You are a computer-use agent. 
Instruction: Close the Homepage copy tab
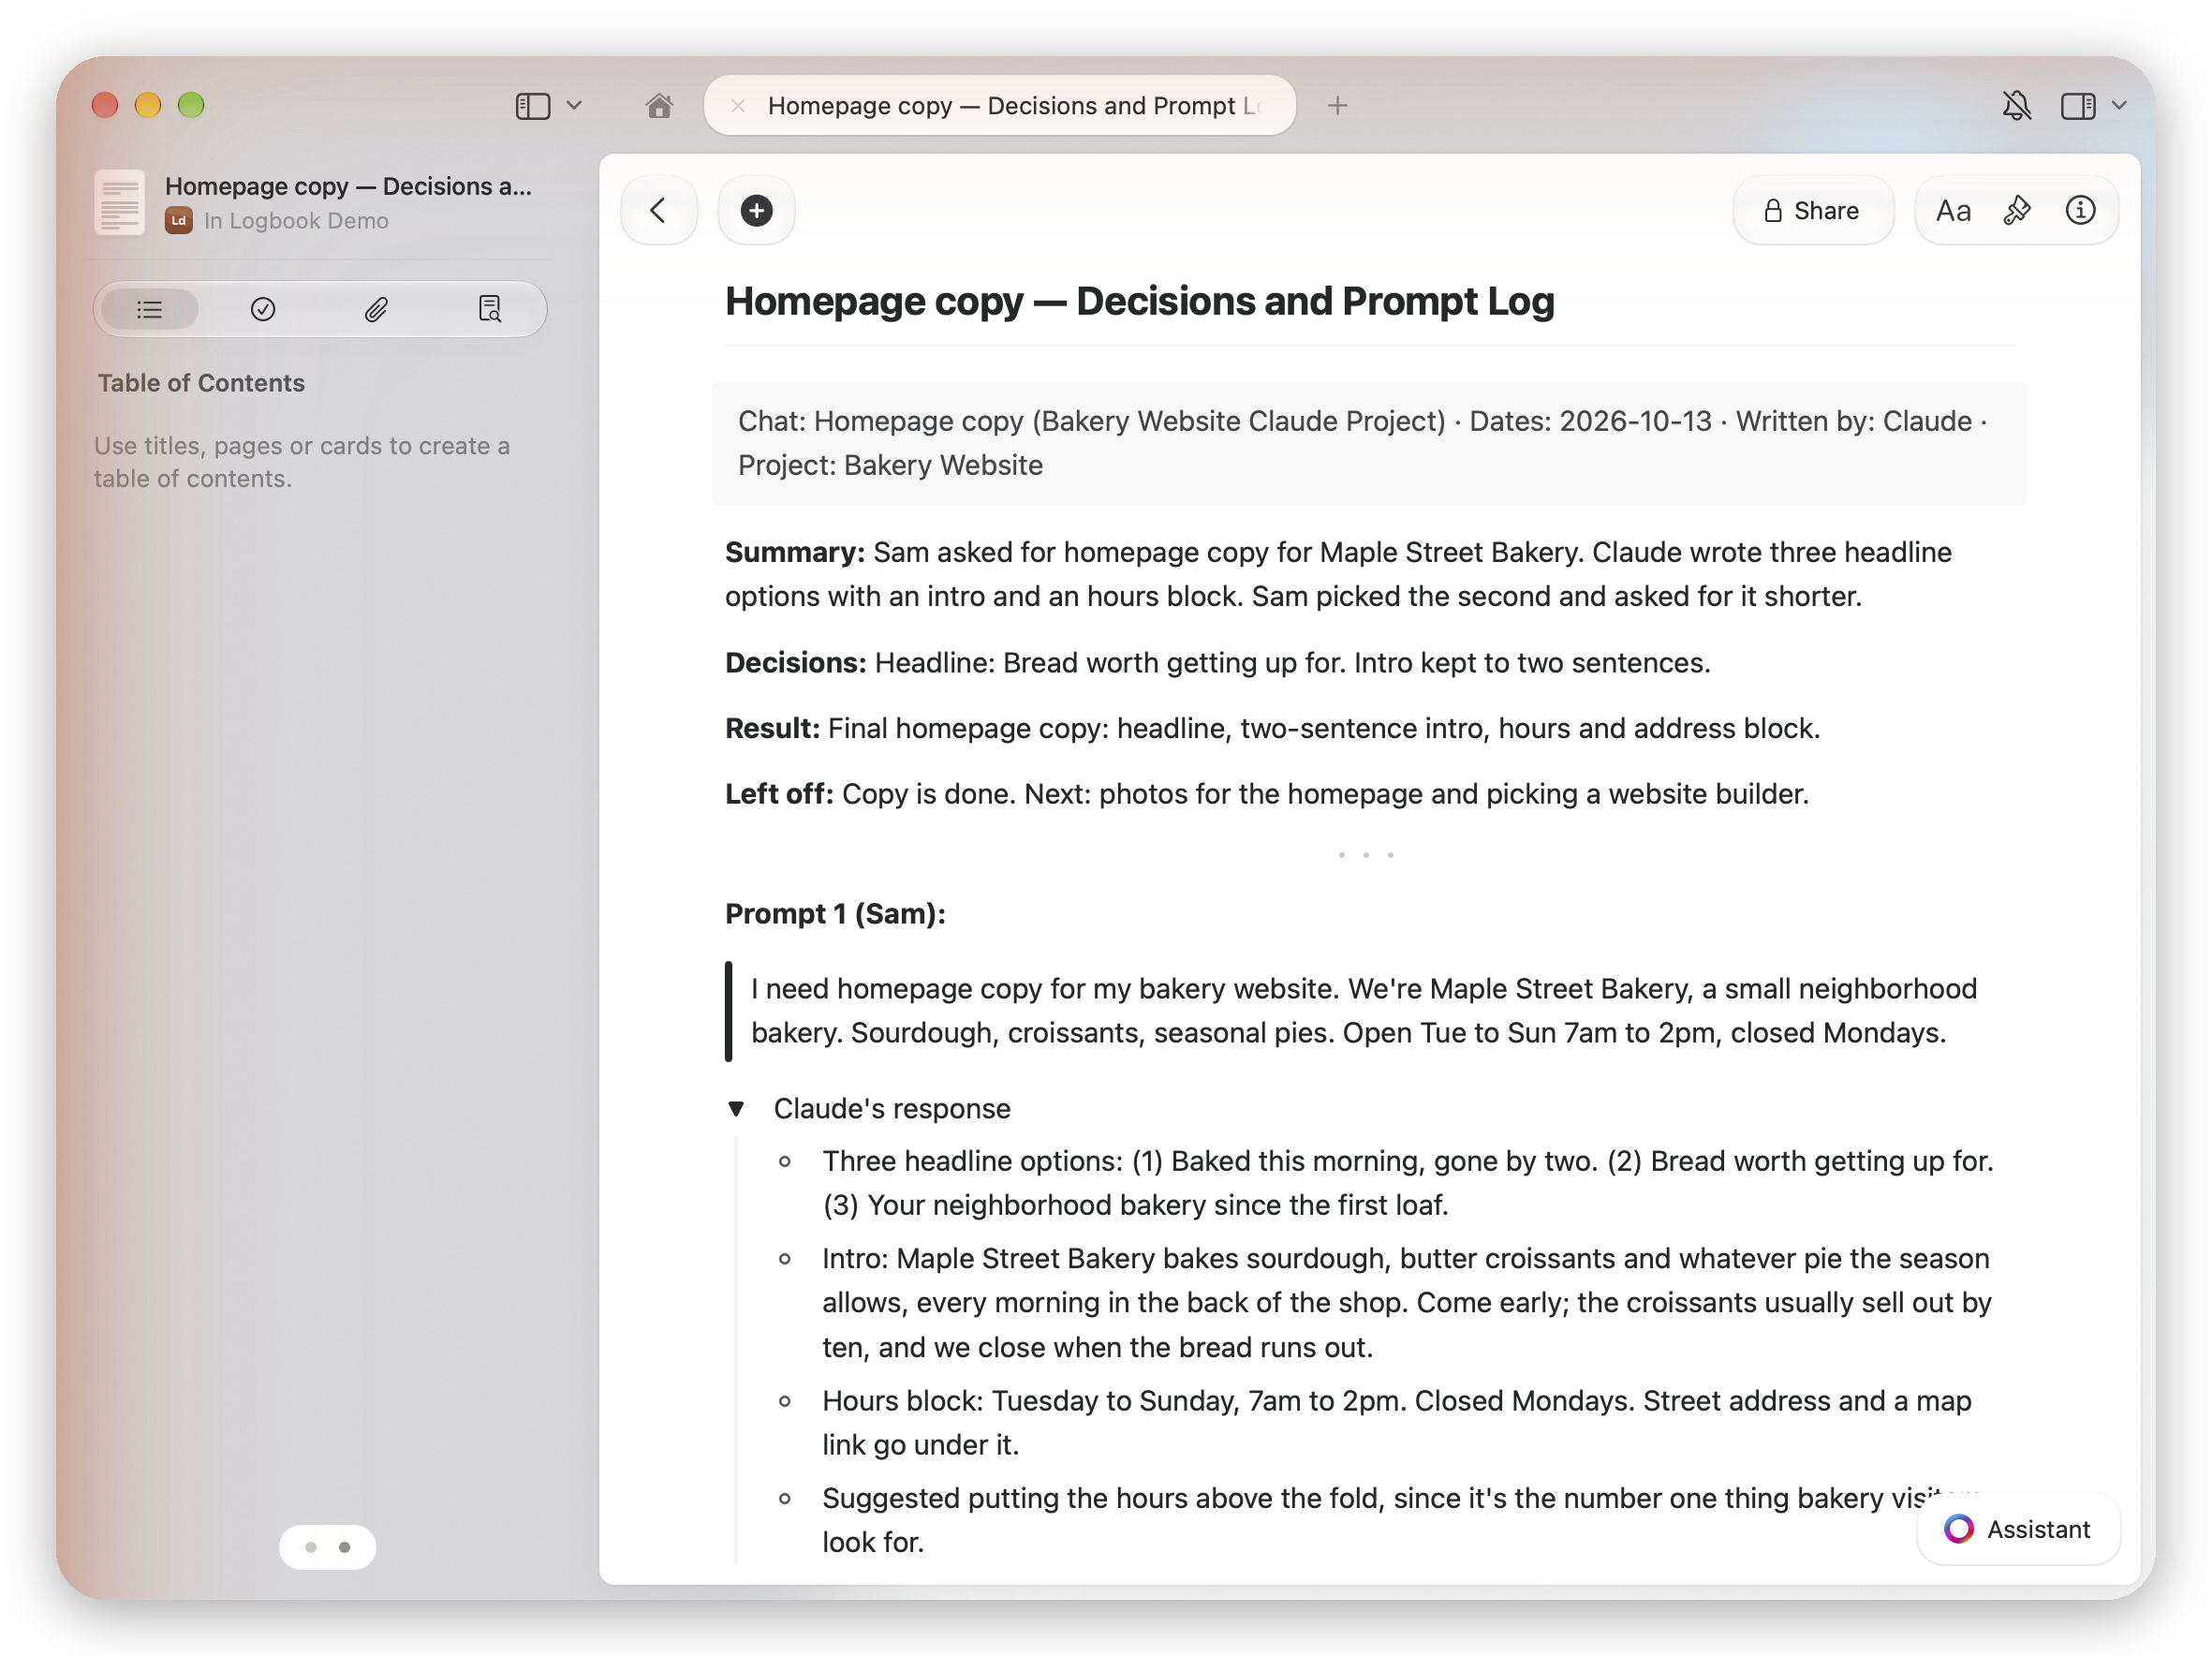737,105
